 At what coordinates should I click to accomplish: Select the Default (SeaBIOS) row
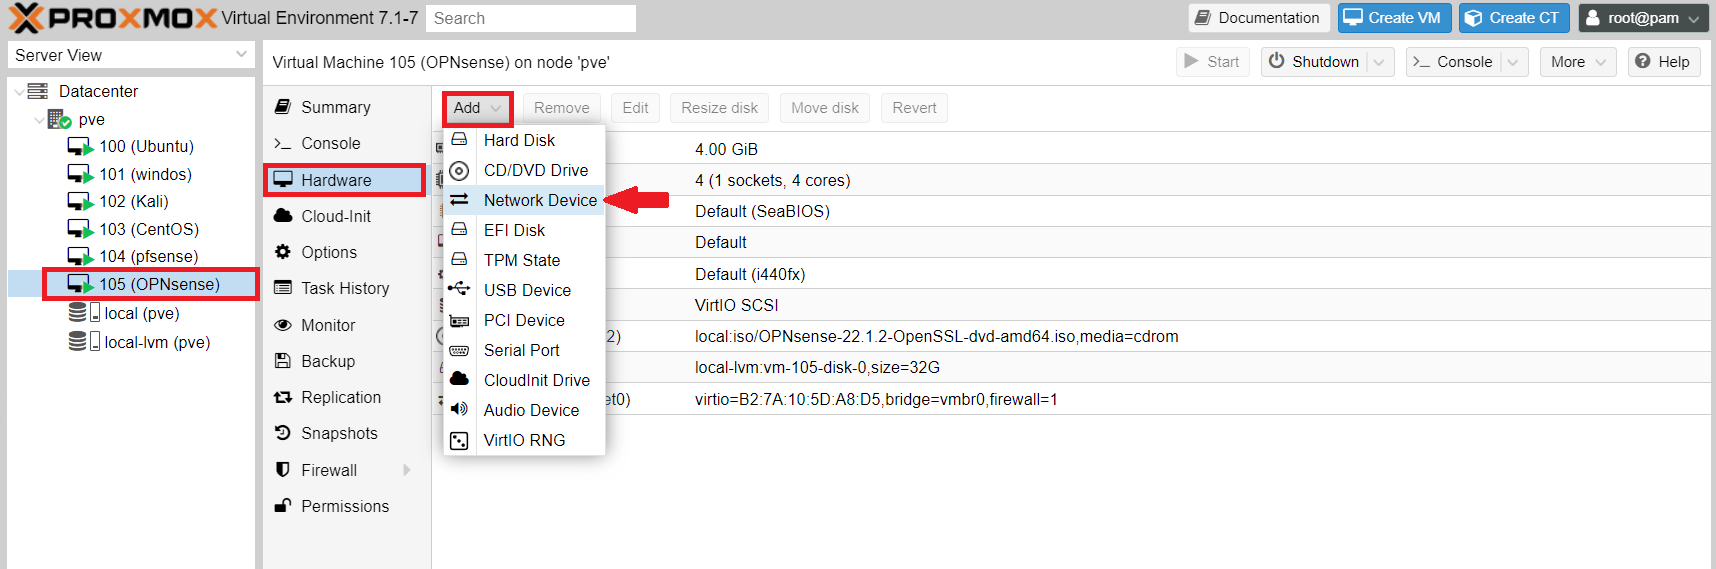point(1071,211)
